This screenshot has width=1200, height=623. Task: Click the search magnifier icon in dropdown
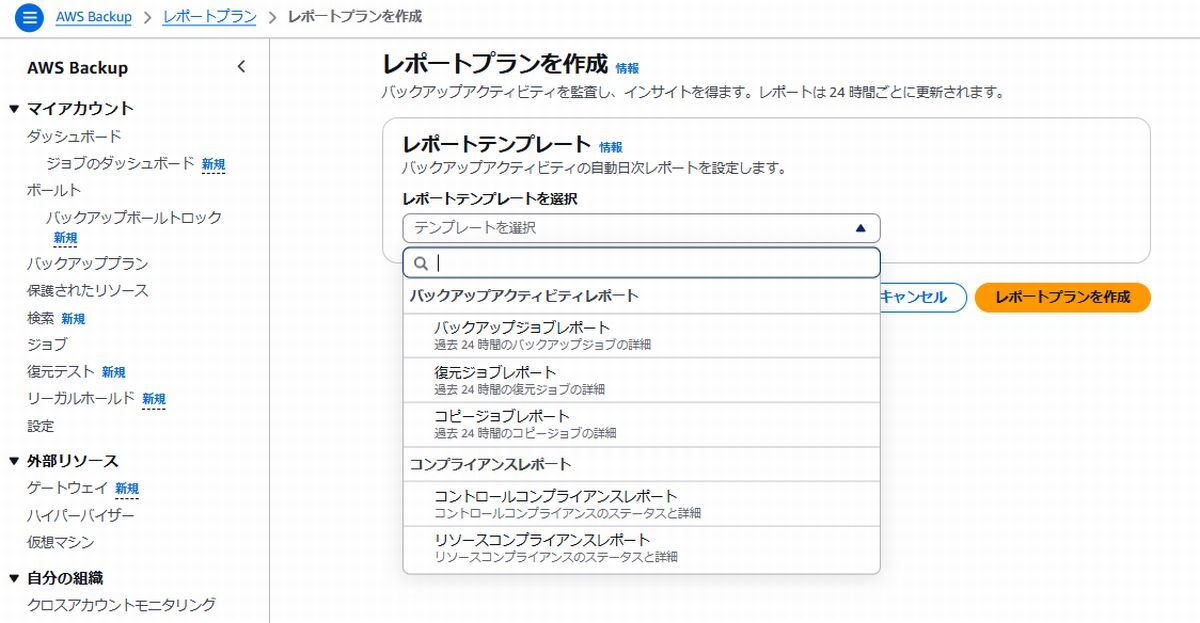[421, 263]
